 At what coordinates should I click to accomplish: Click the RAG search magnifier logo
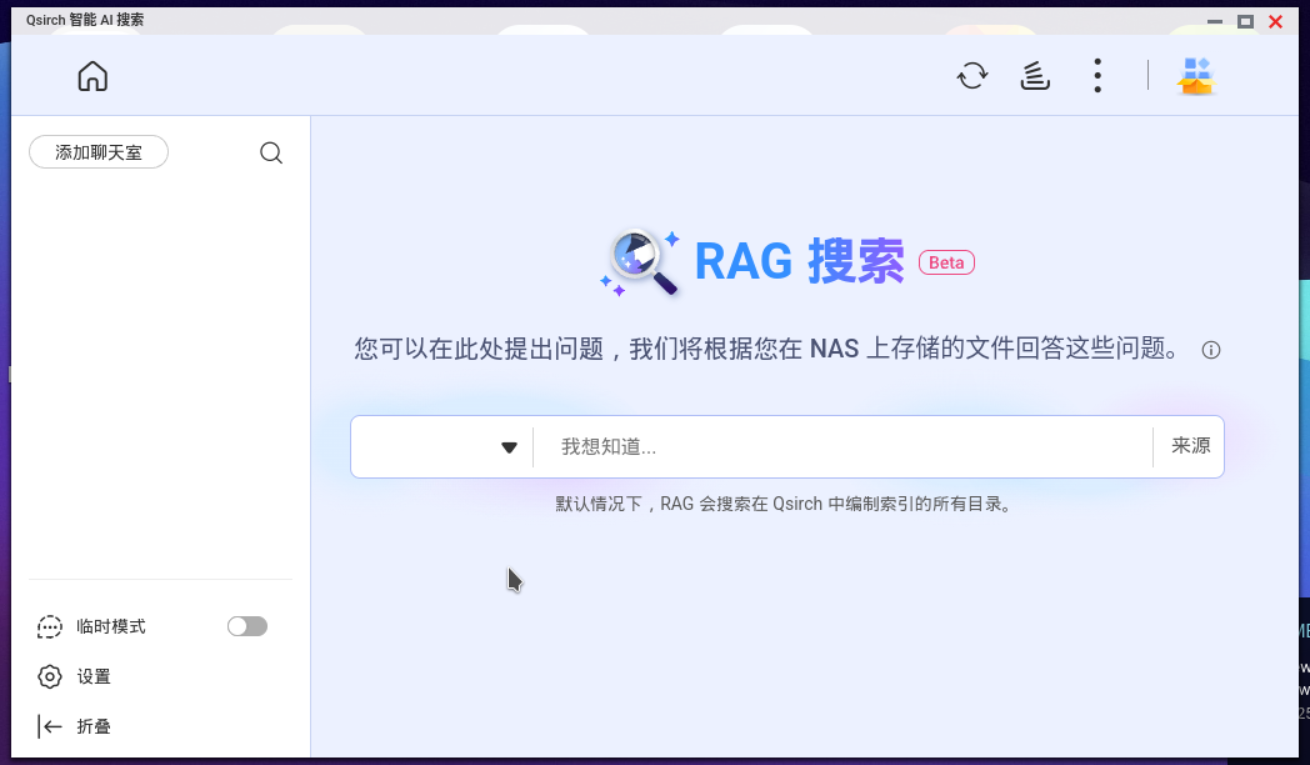tap(641, 262)
